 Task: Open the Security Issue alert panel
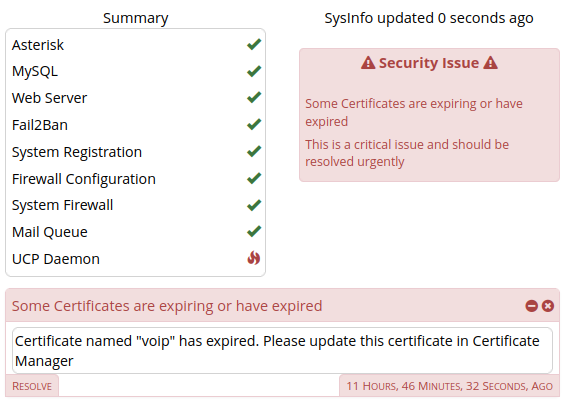pos(429,115)
